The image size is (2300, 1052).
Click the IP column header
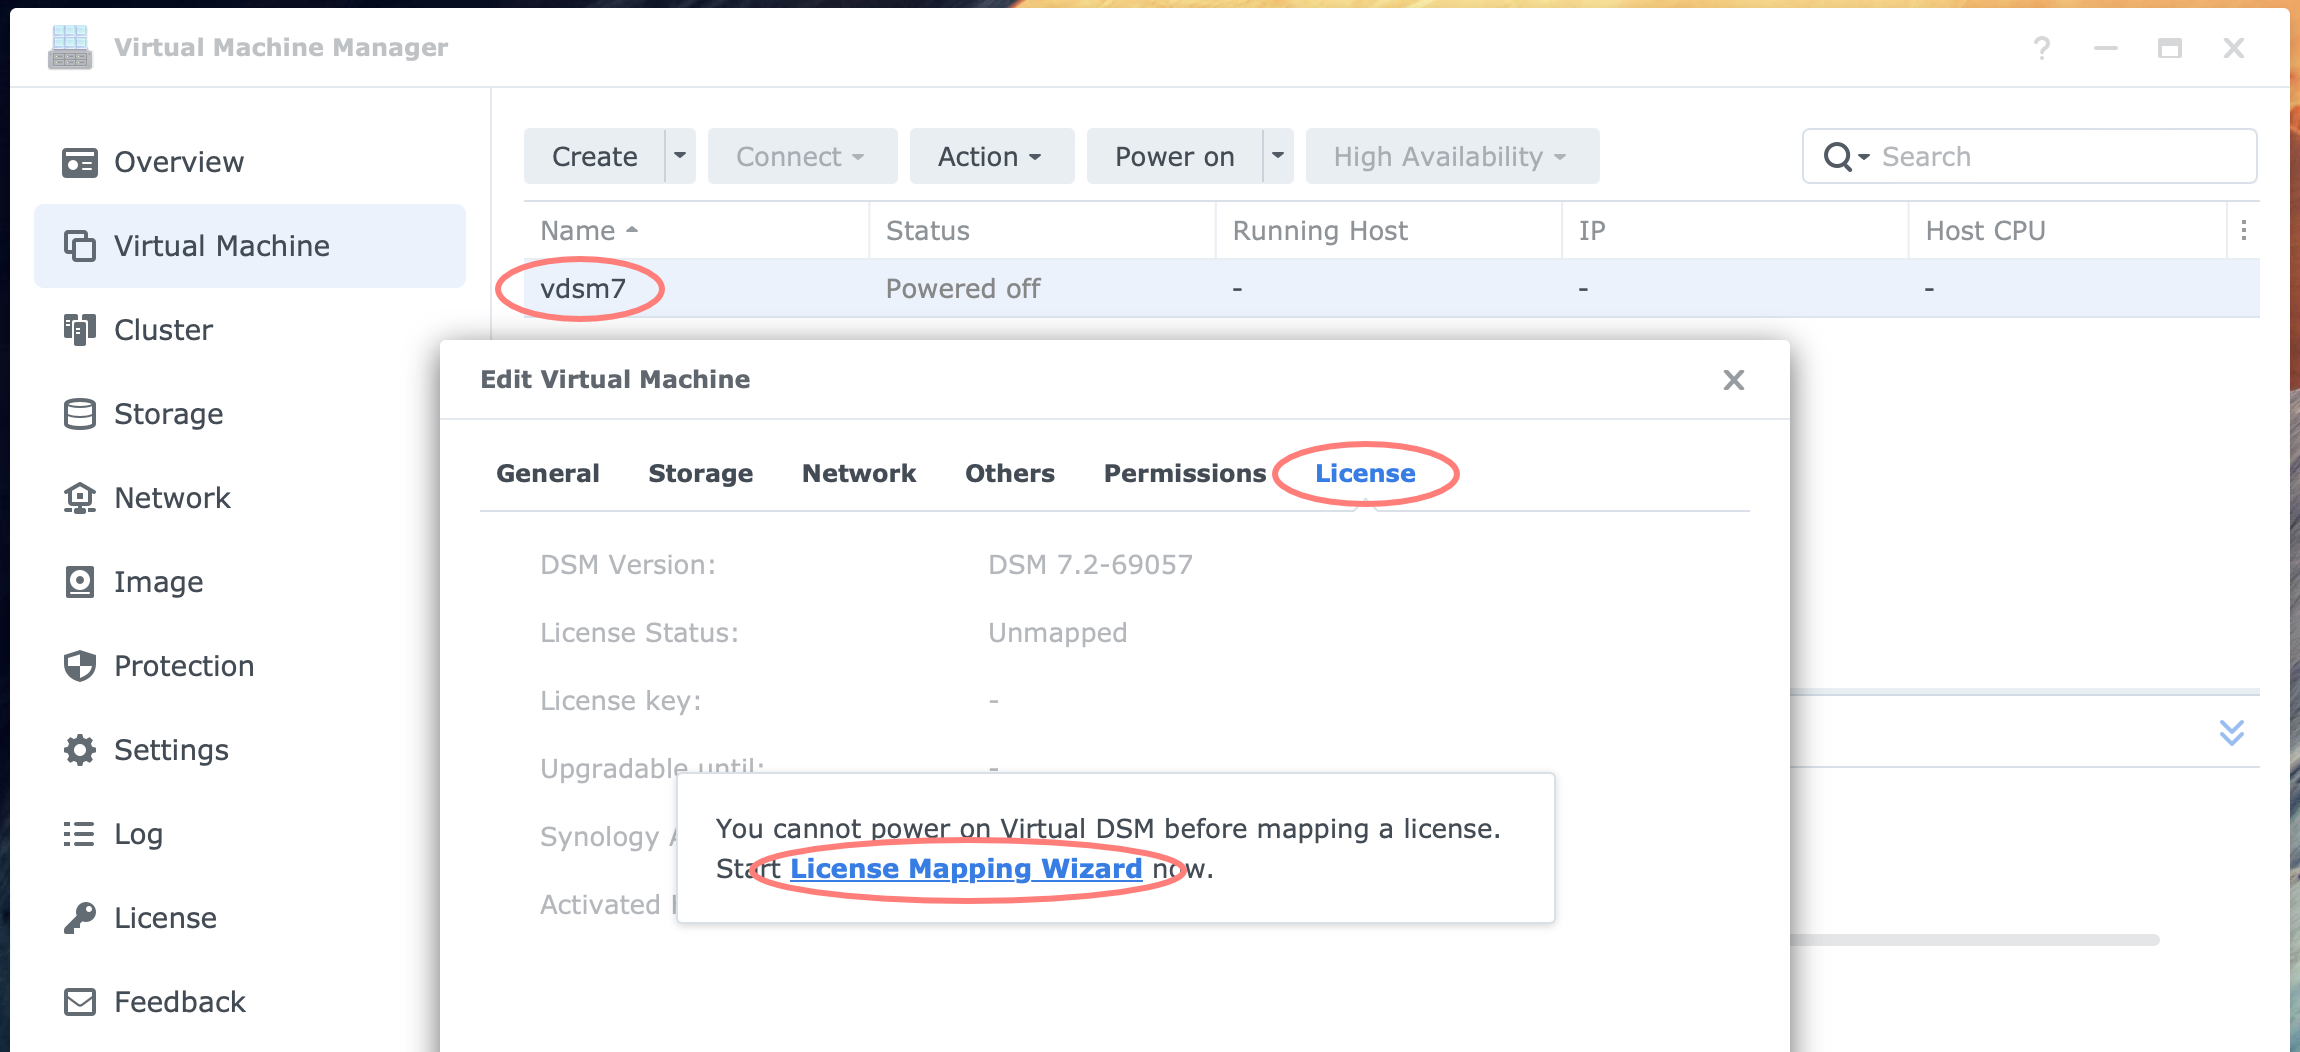pyautogui.click(x=1735, y=231)
